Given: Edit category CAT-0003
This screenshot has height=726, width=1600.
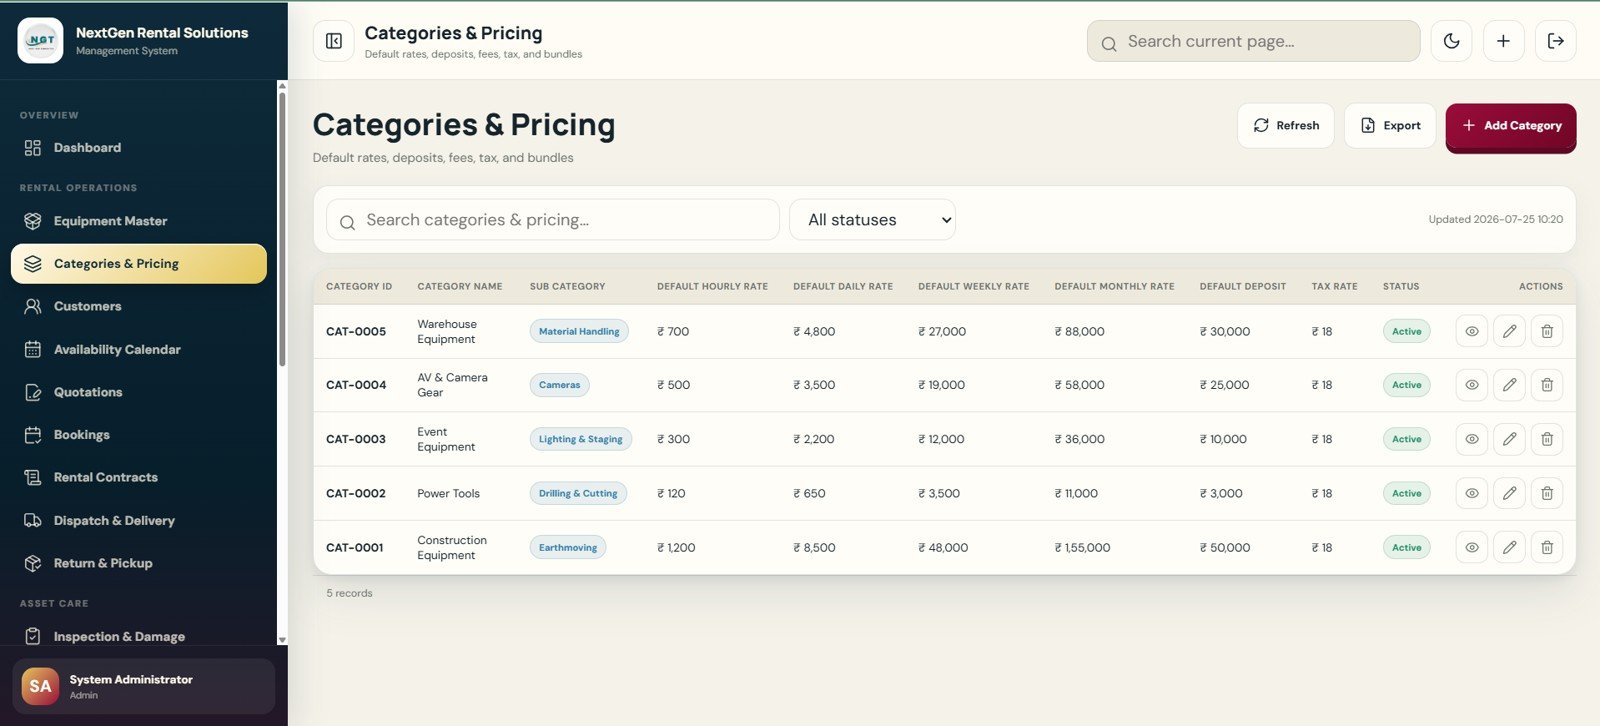Looking at the screenshot, I should point(1509,439).
